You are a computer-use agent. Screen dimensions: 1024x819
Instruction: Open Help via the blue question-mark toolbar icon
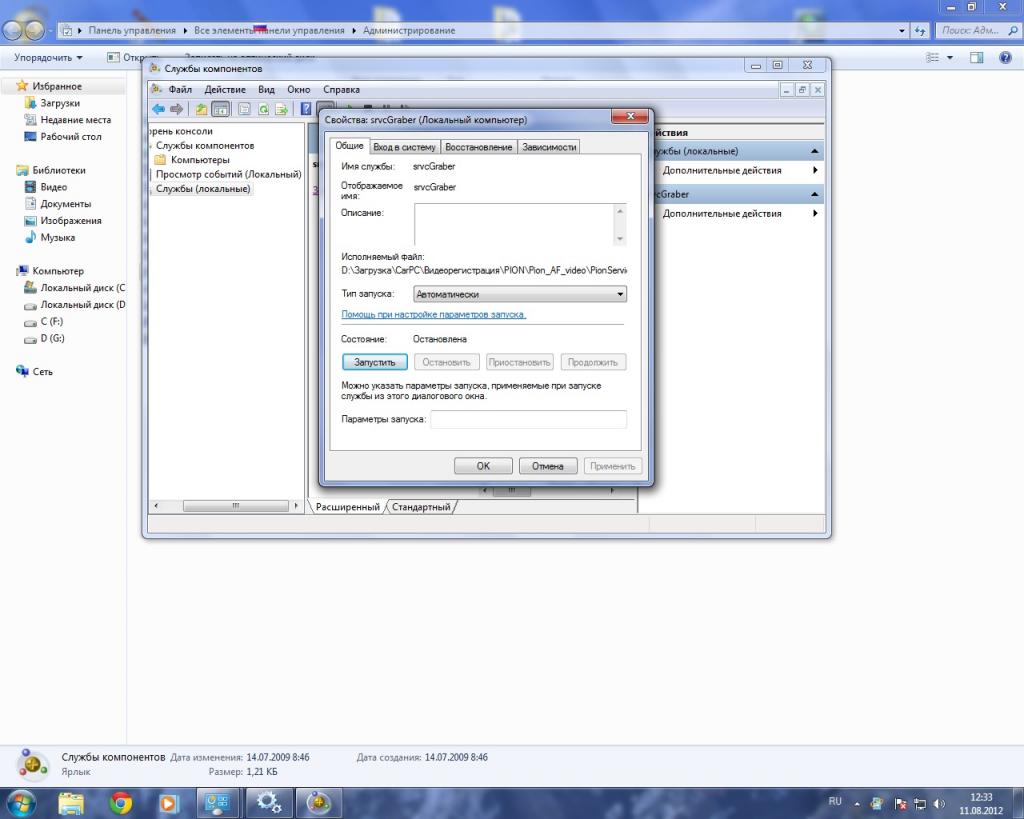point(307,109)
